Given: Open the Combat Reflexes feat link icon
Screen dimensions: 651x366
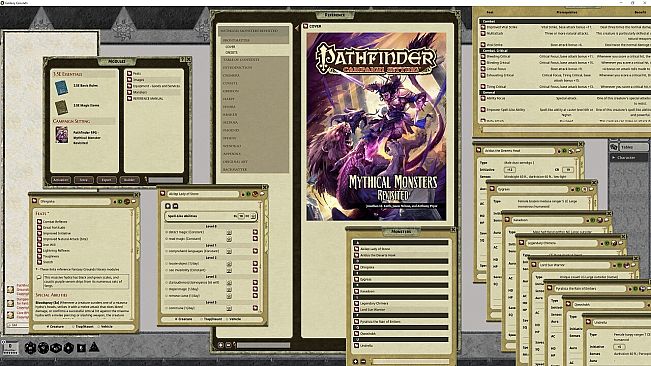Looking at the screenshot, I should point(39,222).
